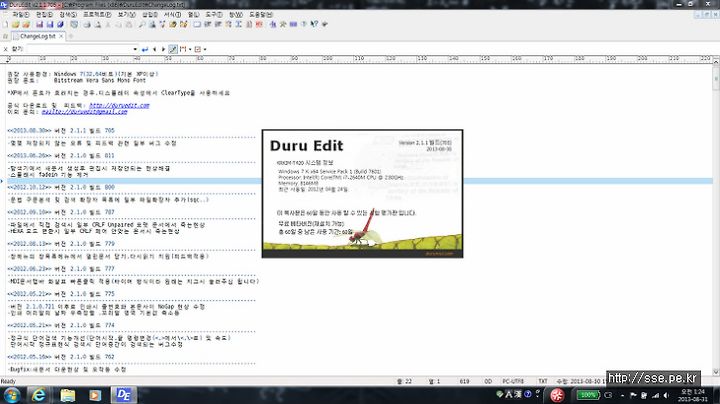The width and height of the screenshot is (720, 404).
Task: Click the question-arrow context help toolbar icon
Action: pos(314,24)
